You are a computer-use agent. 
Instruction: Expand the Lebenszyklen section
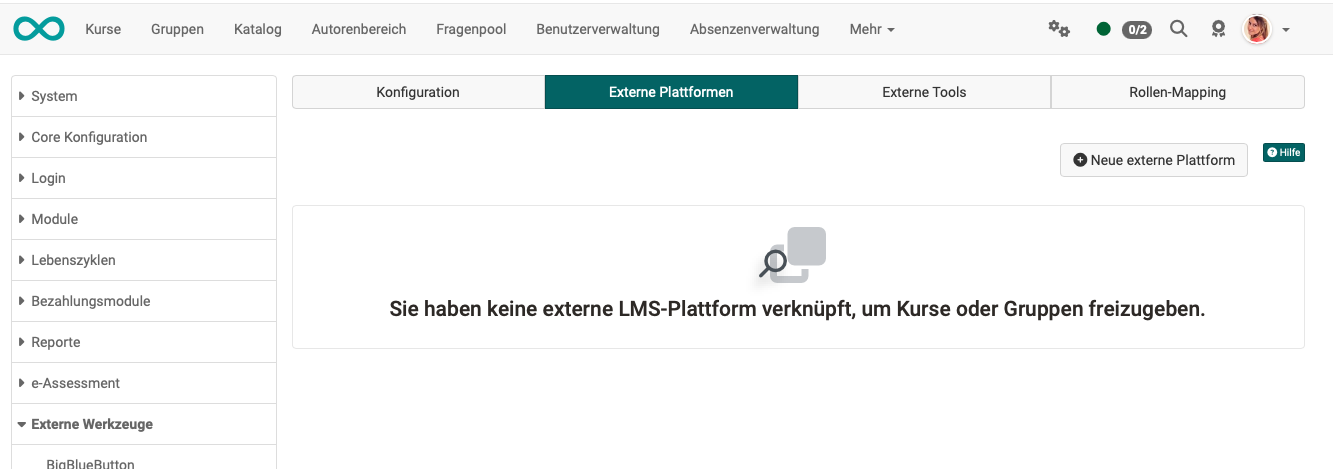[144, 260]
